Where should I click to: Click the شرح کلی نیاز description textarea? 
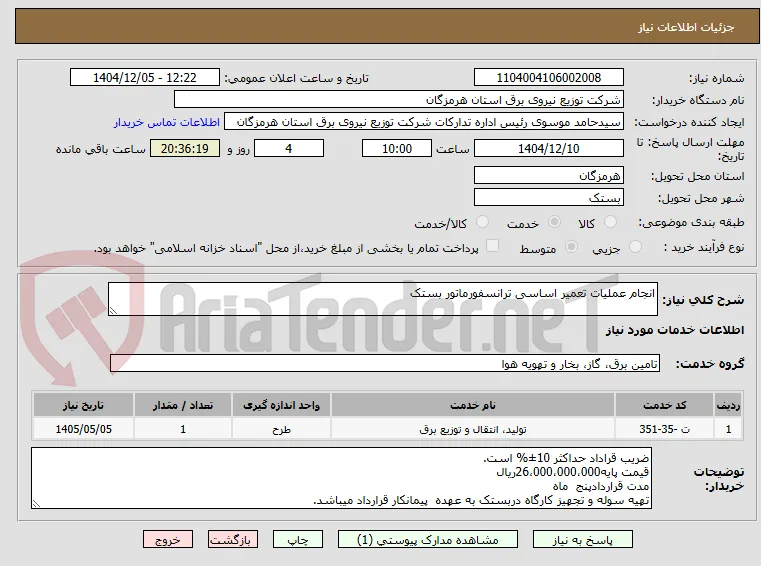[x=382, y=299]
